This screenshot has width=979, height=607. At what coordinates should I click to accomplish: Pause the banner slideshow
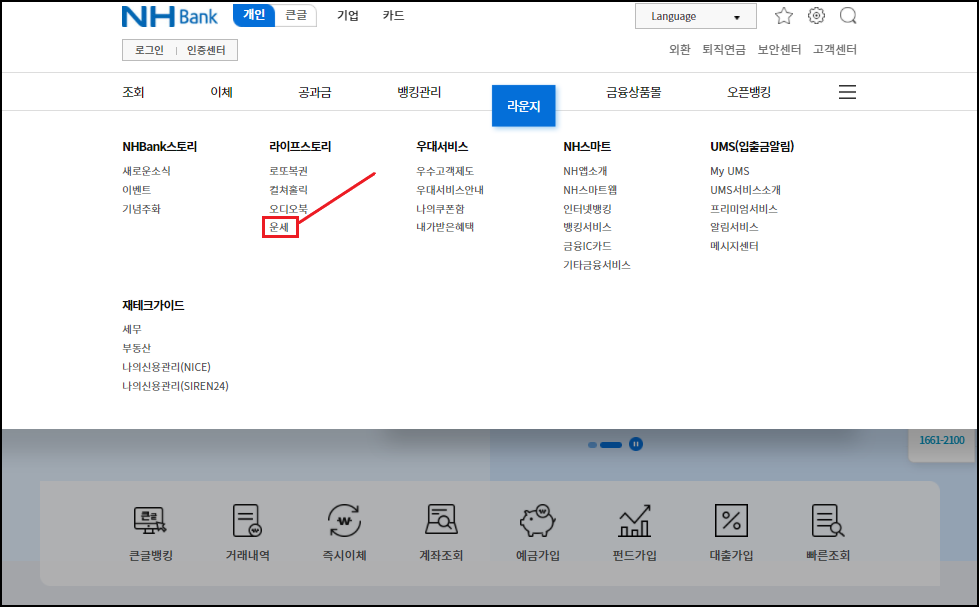tap(636, 444)
